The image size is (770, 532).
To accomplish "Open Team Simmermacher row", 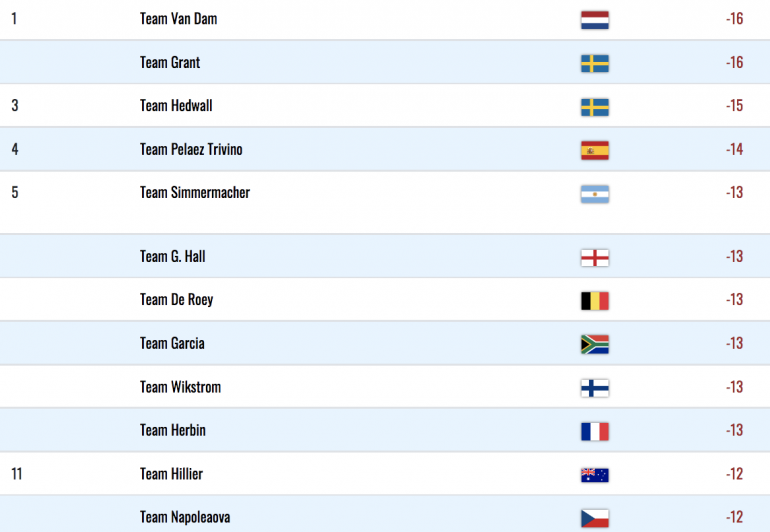I will tap(385, 202).
